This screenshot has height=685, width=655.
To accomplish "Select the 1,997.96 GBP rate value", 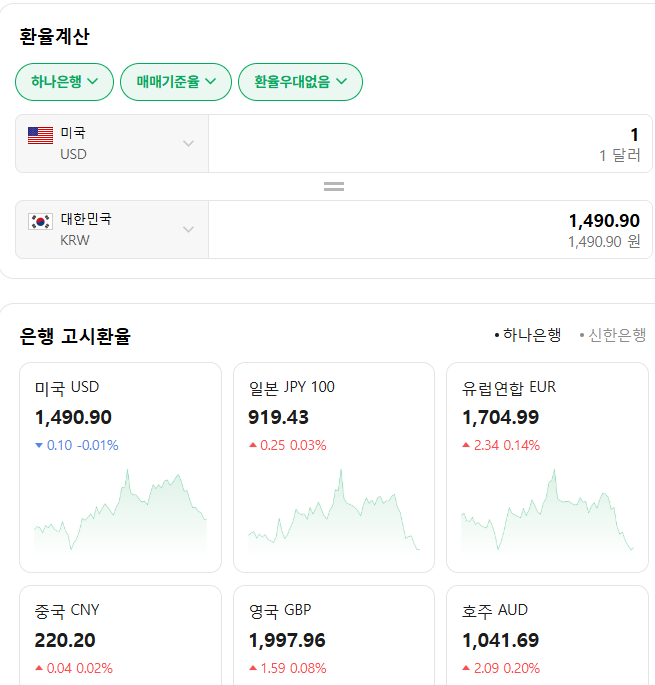I will 287,640.
